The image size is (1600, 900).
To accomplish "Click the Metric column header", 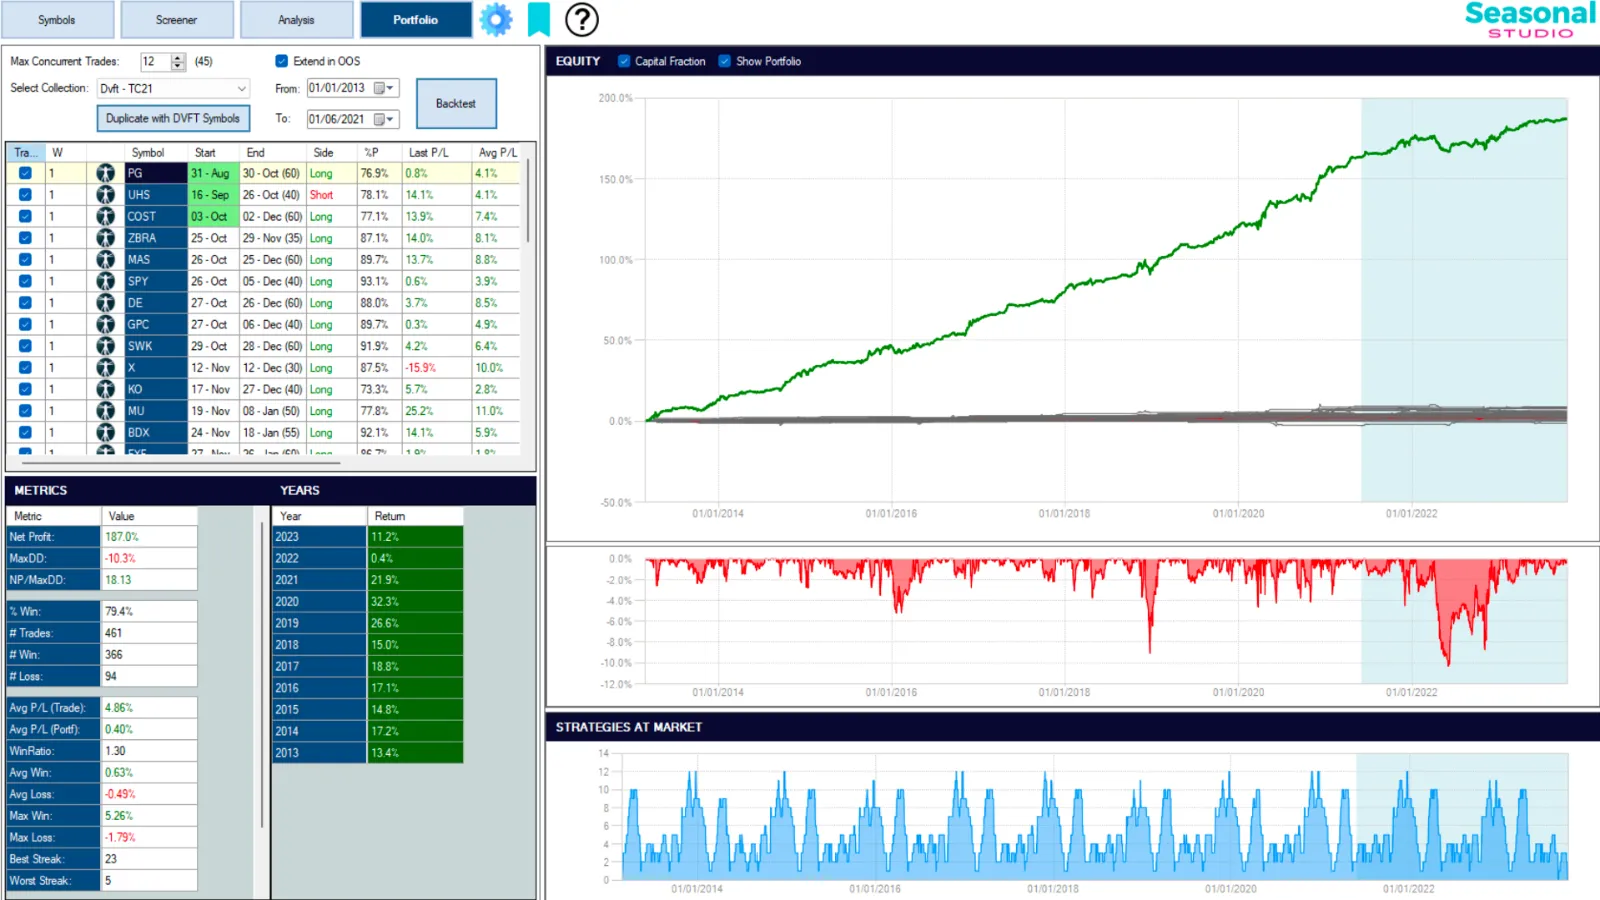I will pyautogui.click(x=54, y=516).
